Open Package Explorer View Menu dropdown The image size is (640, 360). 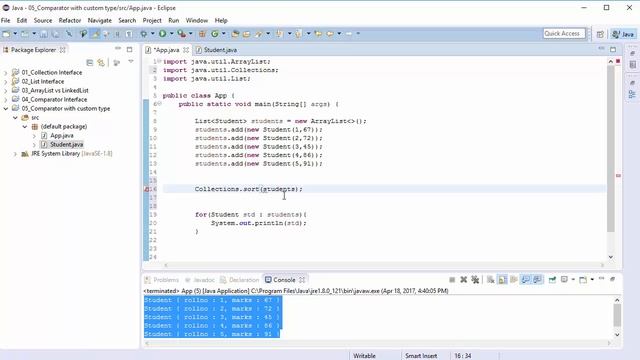coord(131,62)
